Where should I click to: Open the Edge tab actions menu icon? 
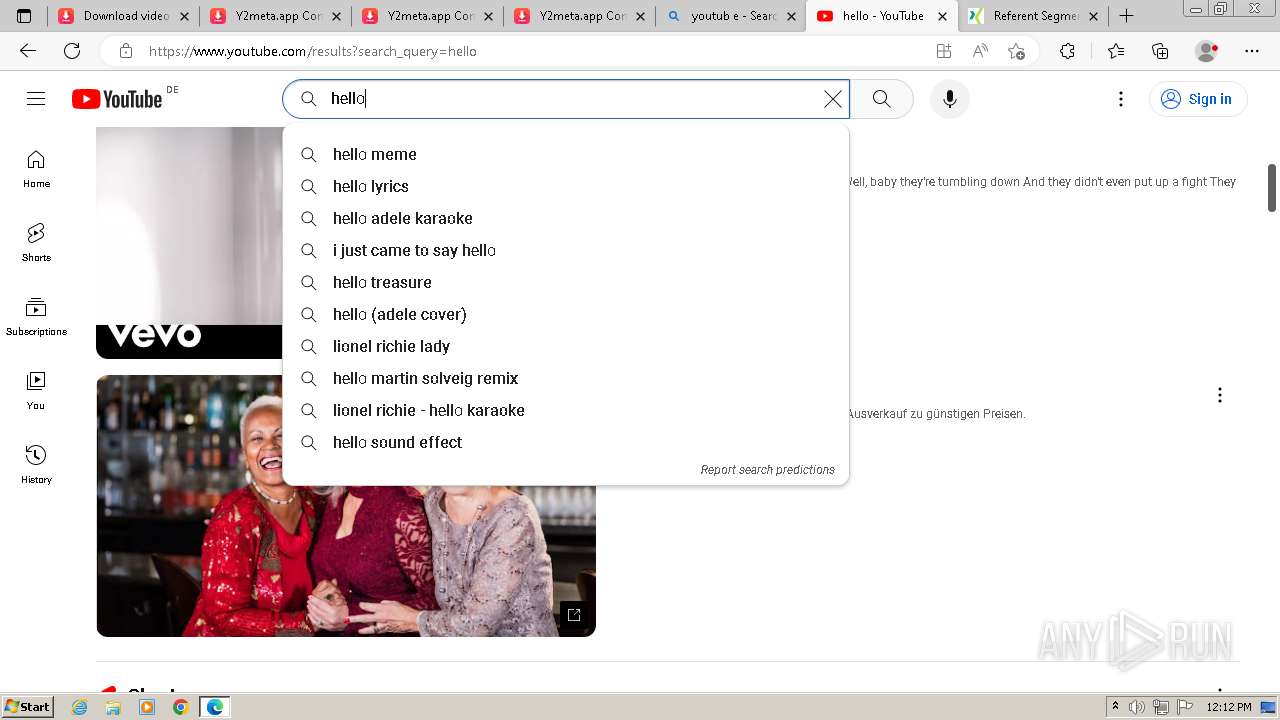point(24,16)
